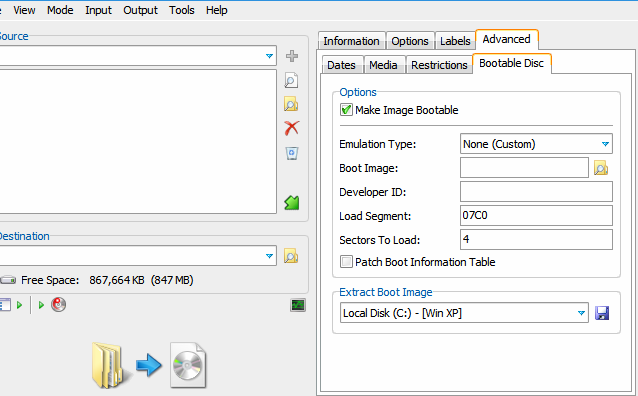
Task: Click inside the Source file list box
Action: pyautogui.click(x=138, y=141)
